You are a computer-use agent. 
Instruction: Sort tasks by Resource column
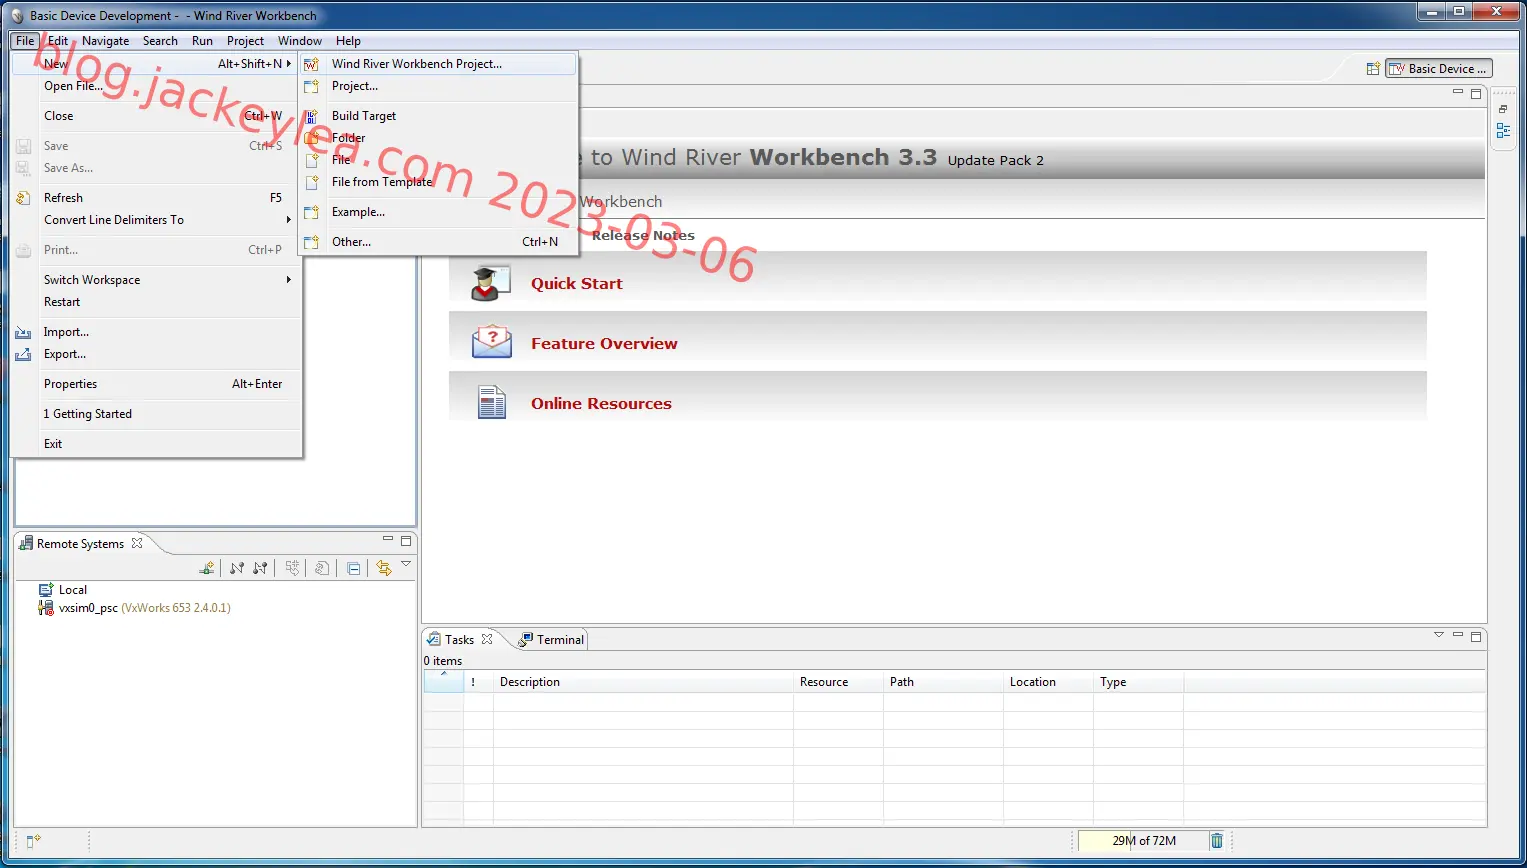[838, 682]
